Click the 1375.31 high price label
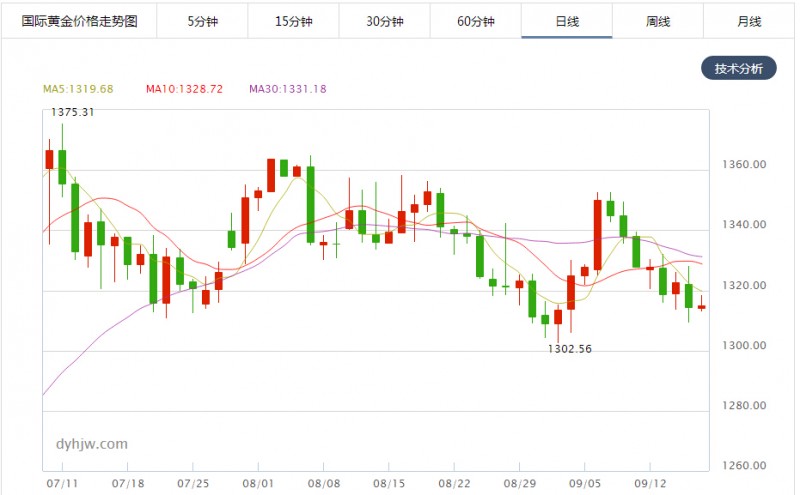The image size is (800, 495). pyautogui.click(x=72, y=112)
